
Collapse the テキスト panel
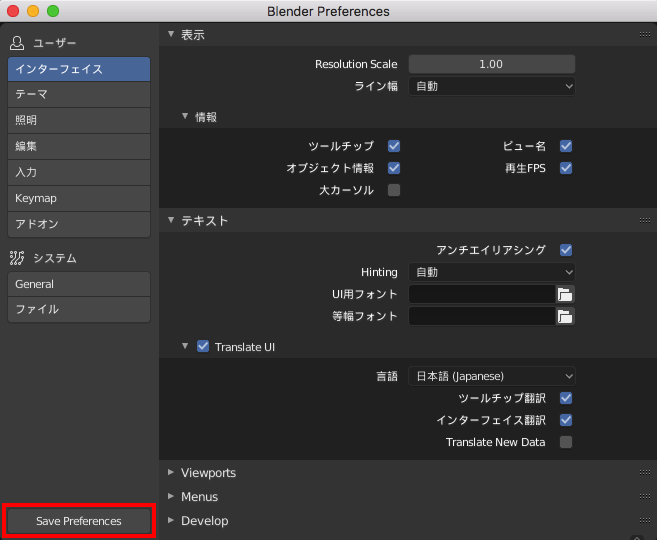click(171, 220)
